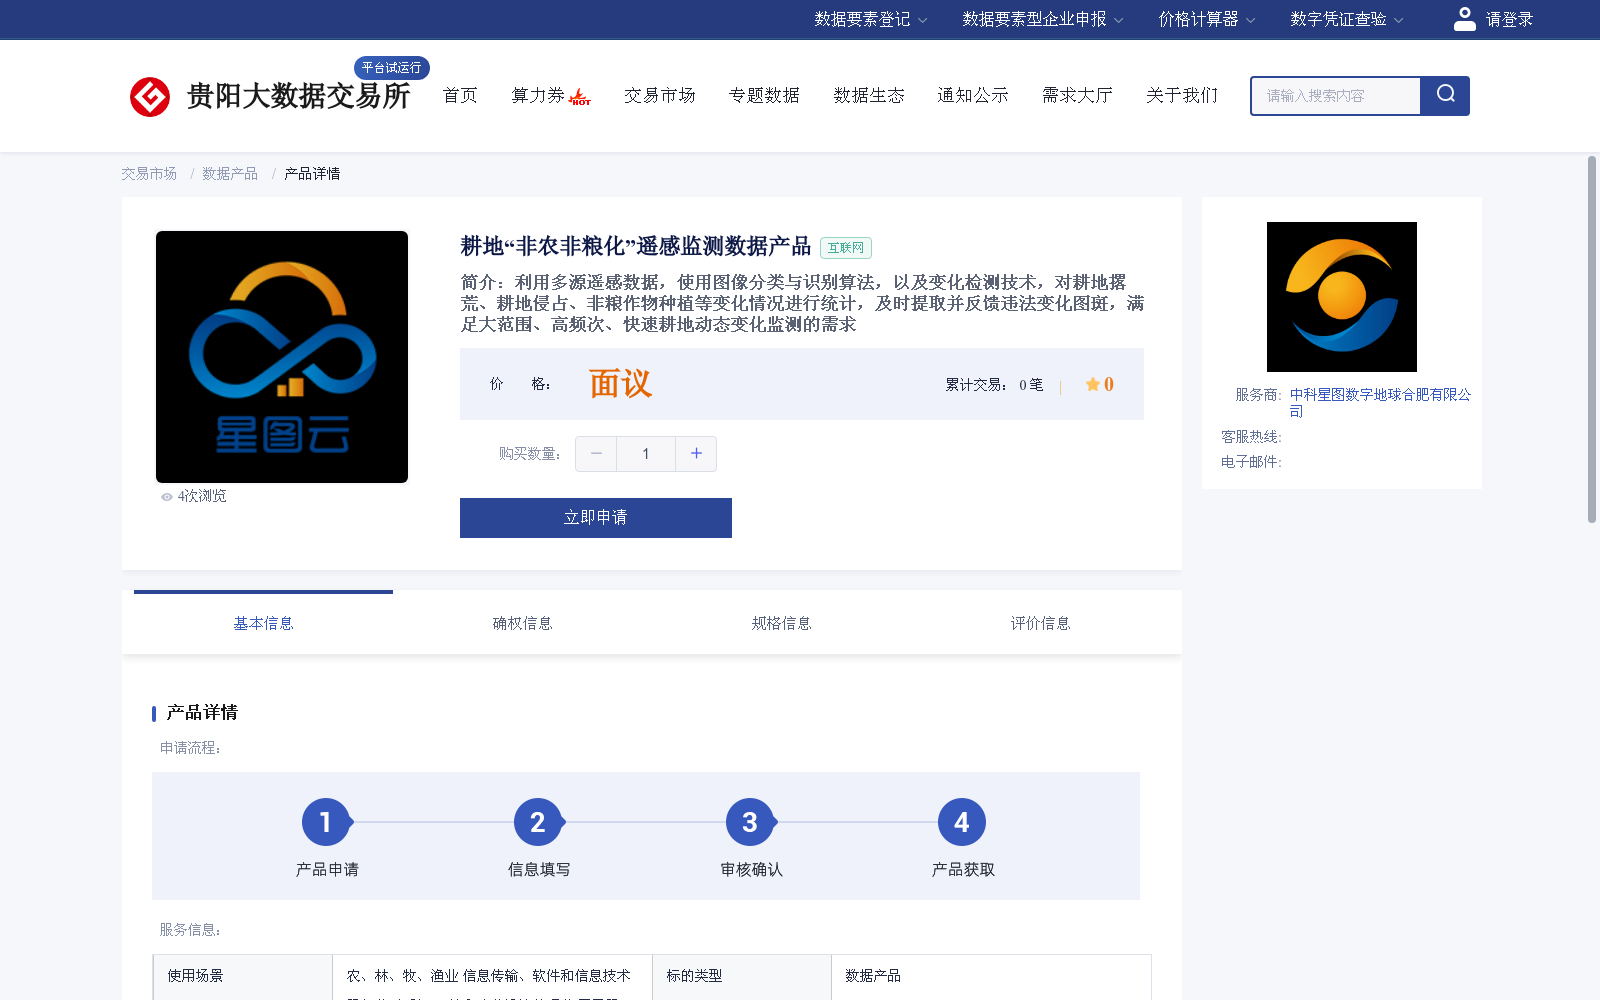Open 通知公示 navigation item
Viewport: 1600px width, 1000px height.
tap(973, 96)
